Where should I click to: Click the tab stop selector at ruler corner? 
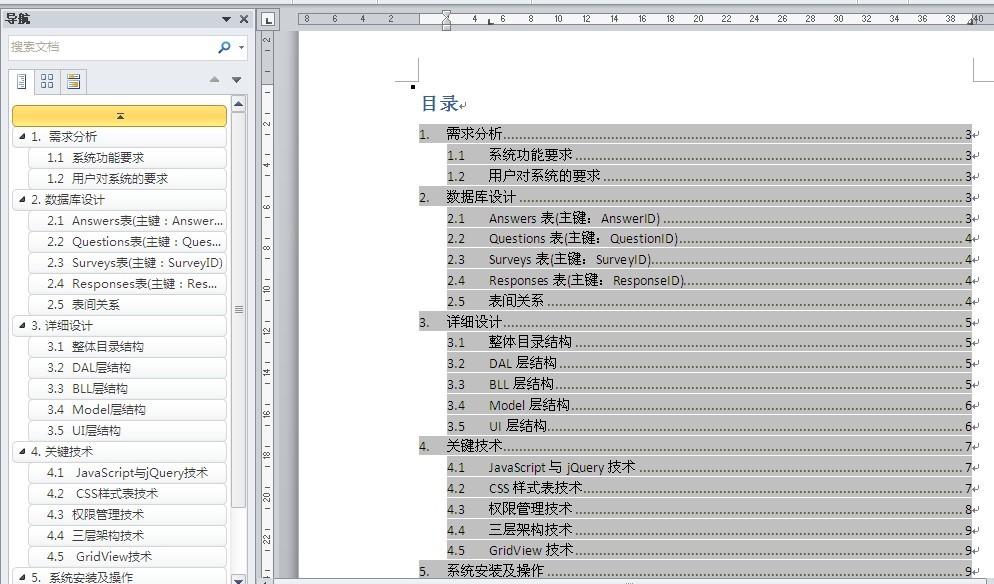click(267, 19)
